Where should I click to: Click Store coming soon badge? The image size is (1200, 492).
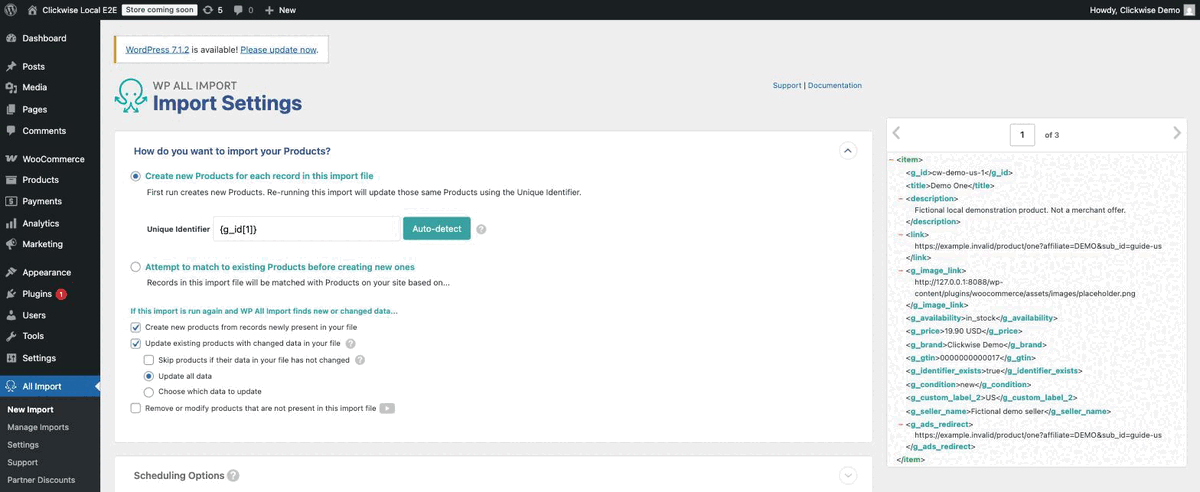coord(158,10)
